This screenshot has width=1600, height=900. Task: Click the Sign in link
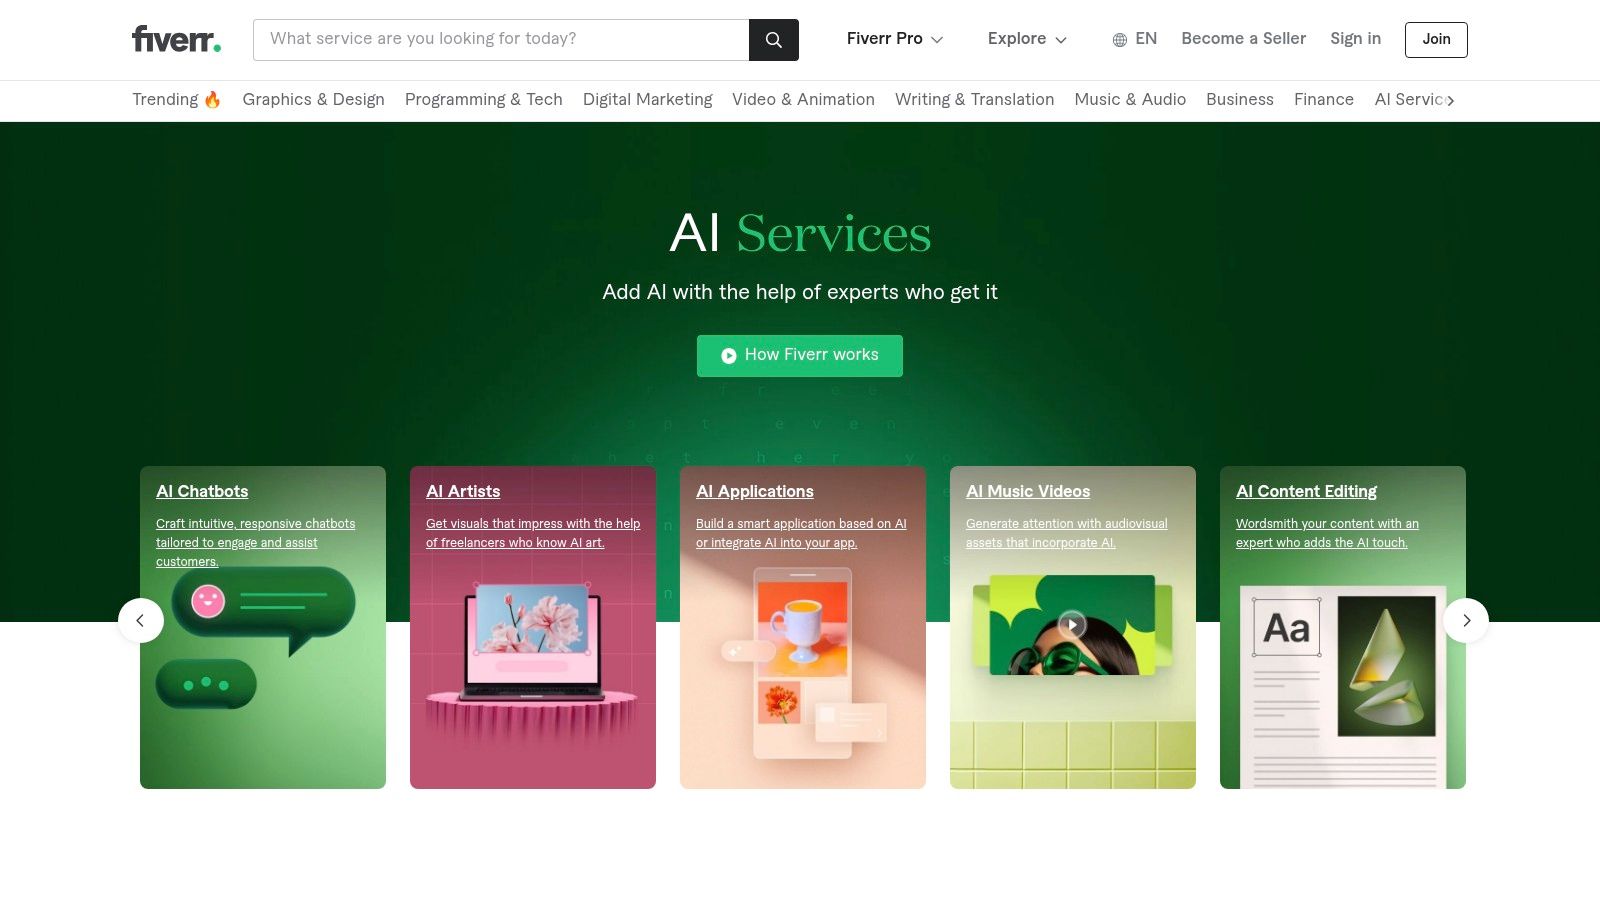(1355, 39)
